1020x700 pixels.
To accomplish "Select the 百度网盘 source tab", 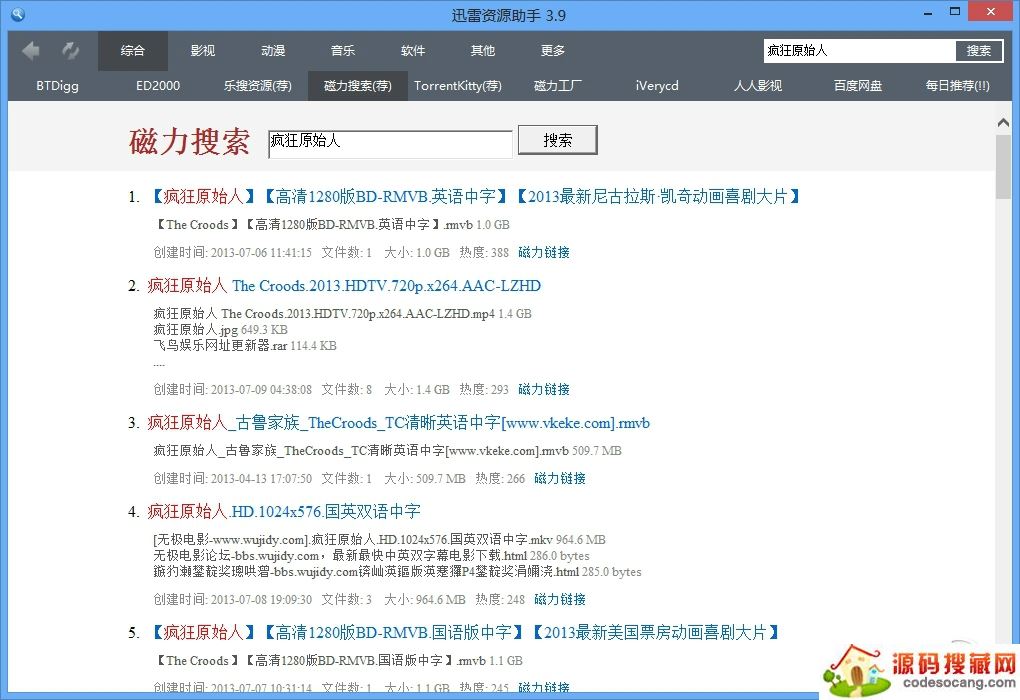I will (x=858, y=86).
